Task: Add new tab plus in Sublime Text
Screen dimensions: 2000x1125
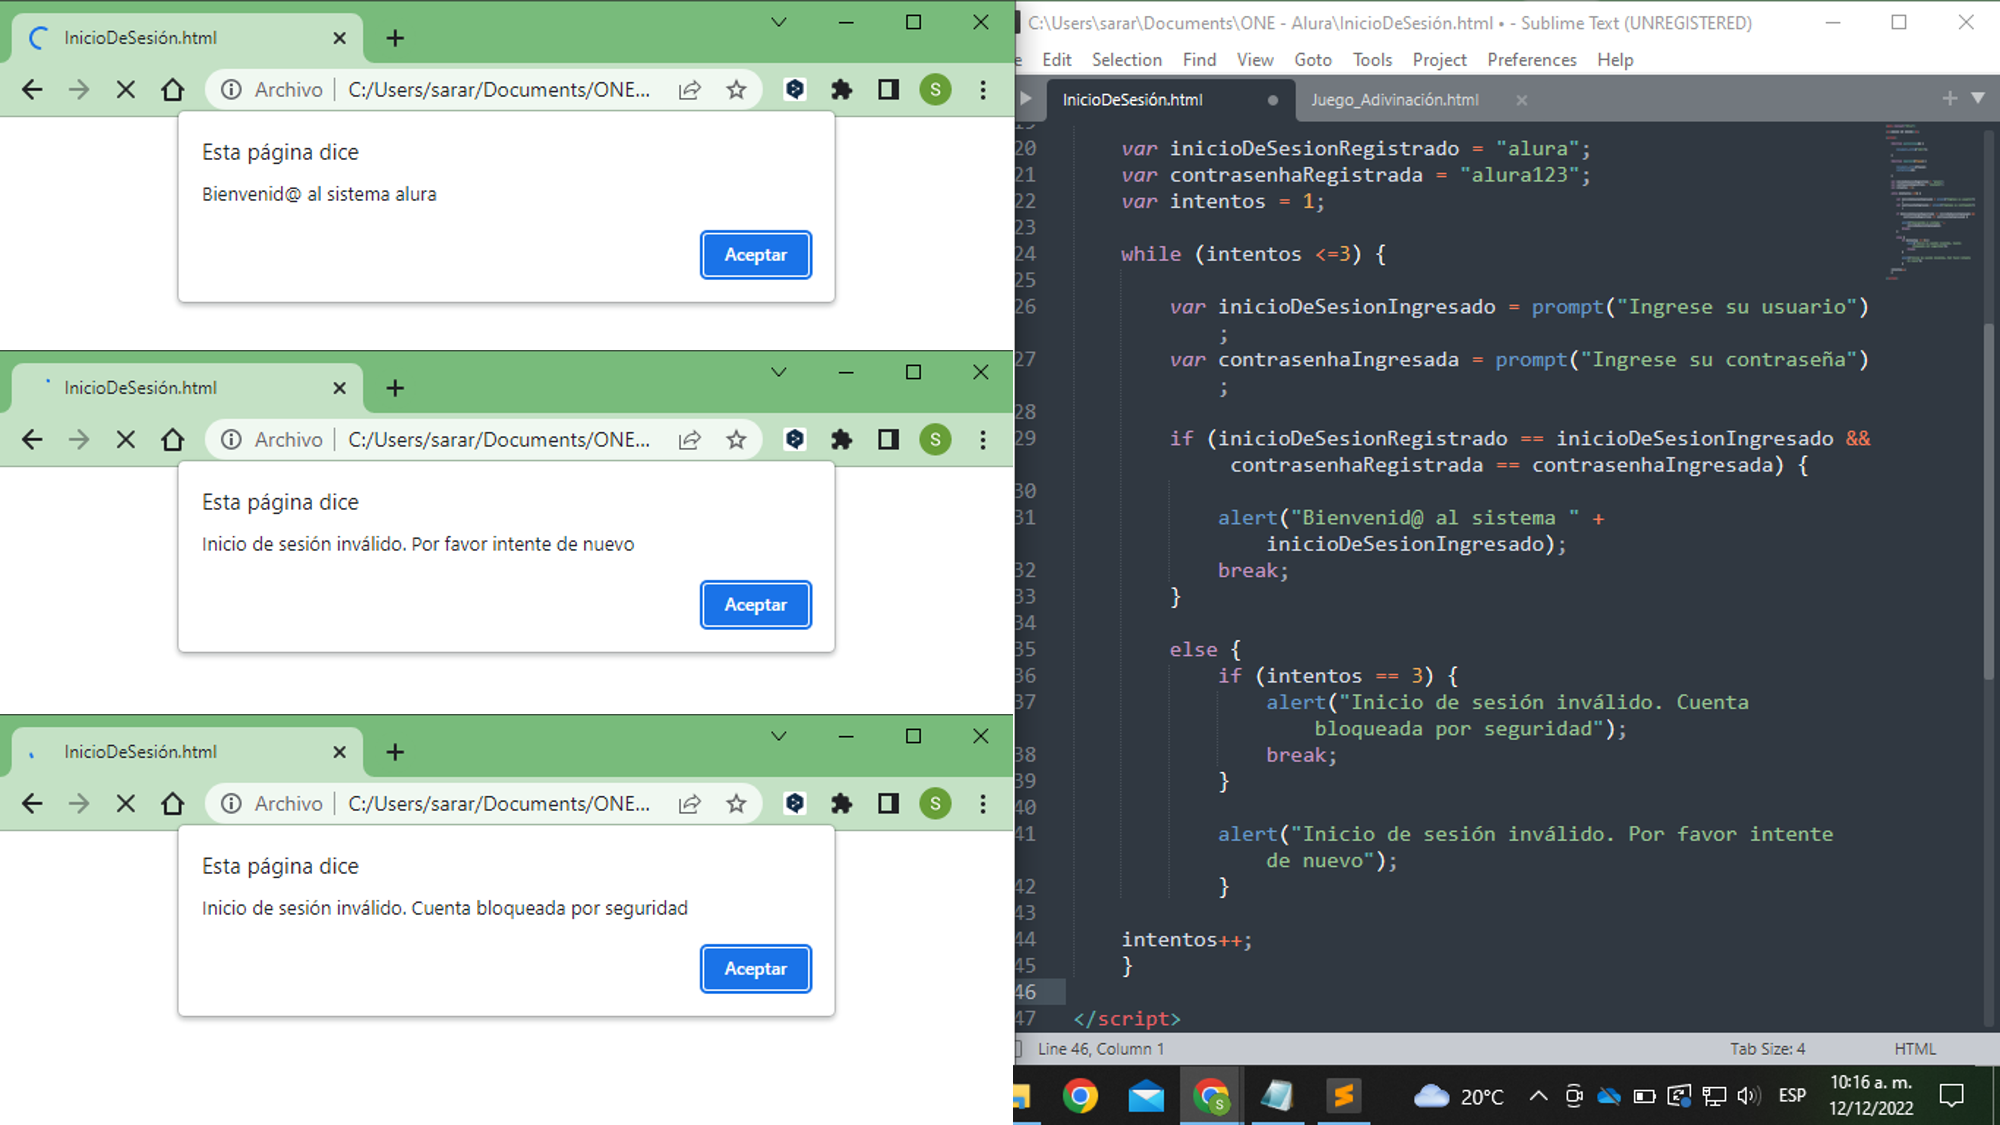Action: point(1949,98)
